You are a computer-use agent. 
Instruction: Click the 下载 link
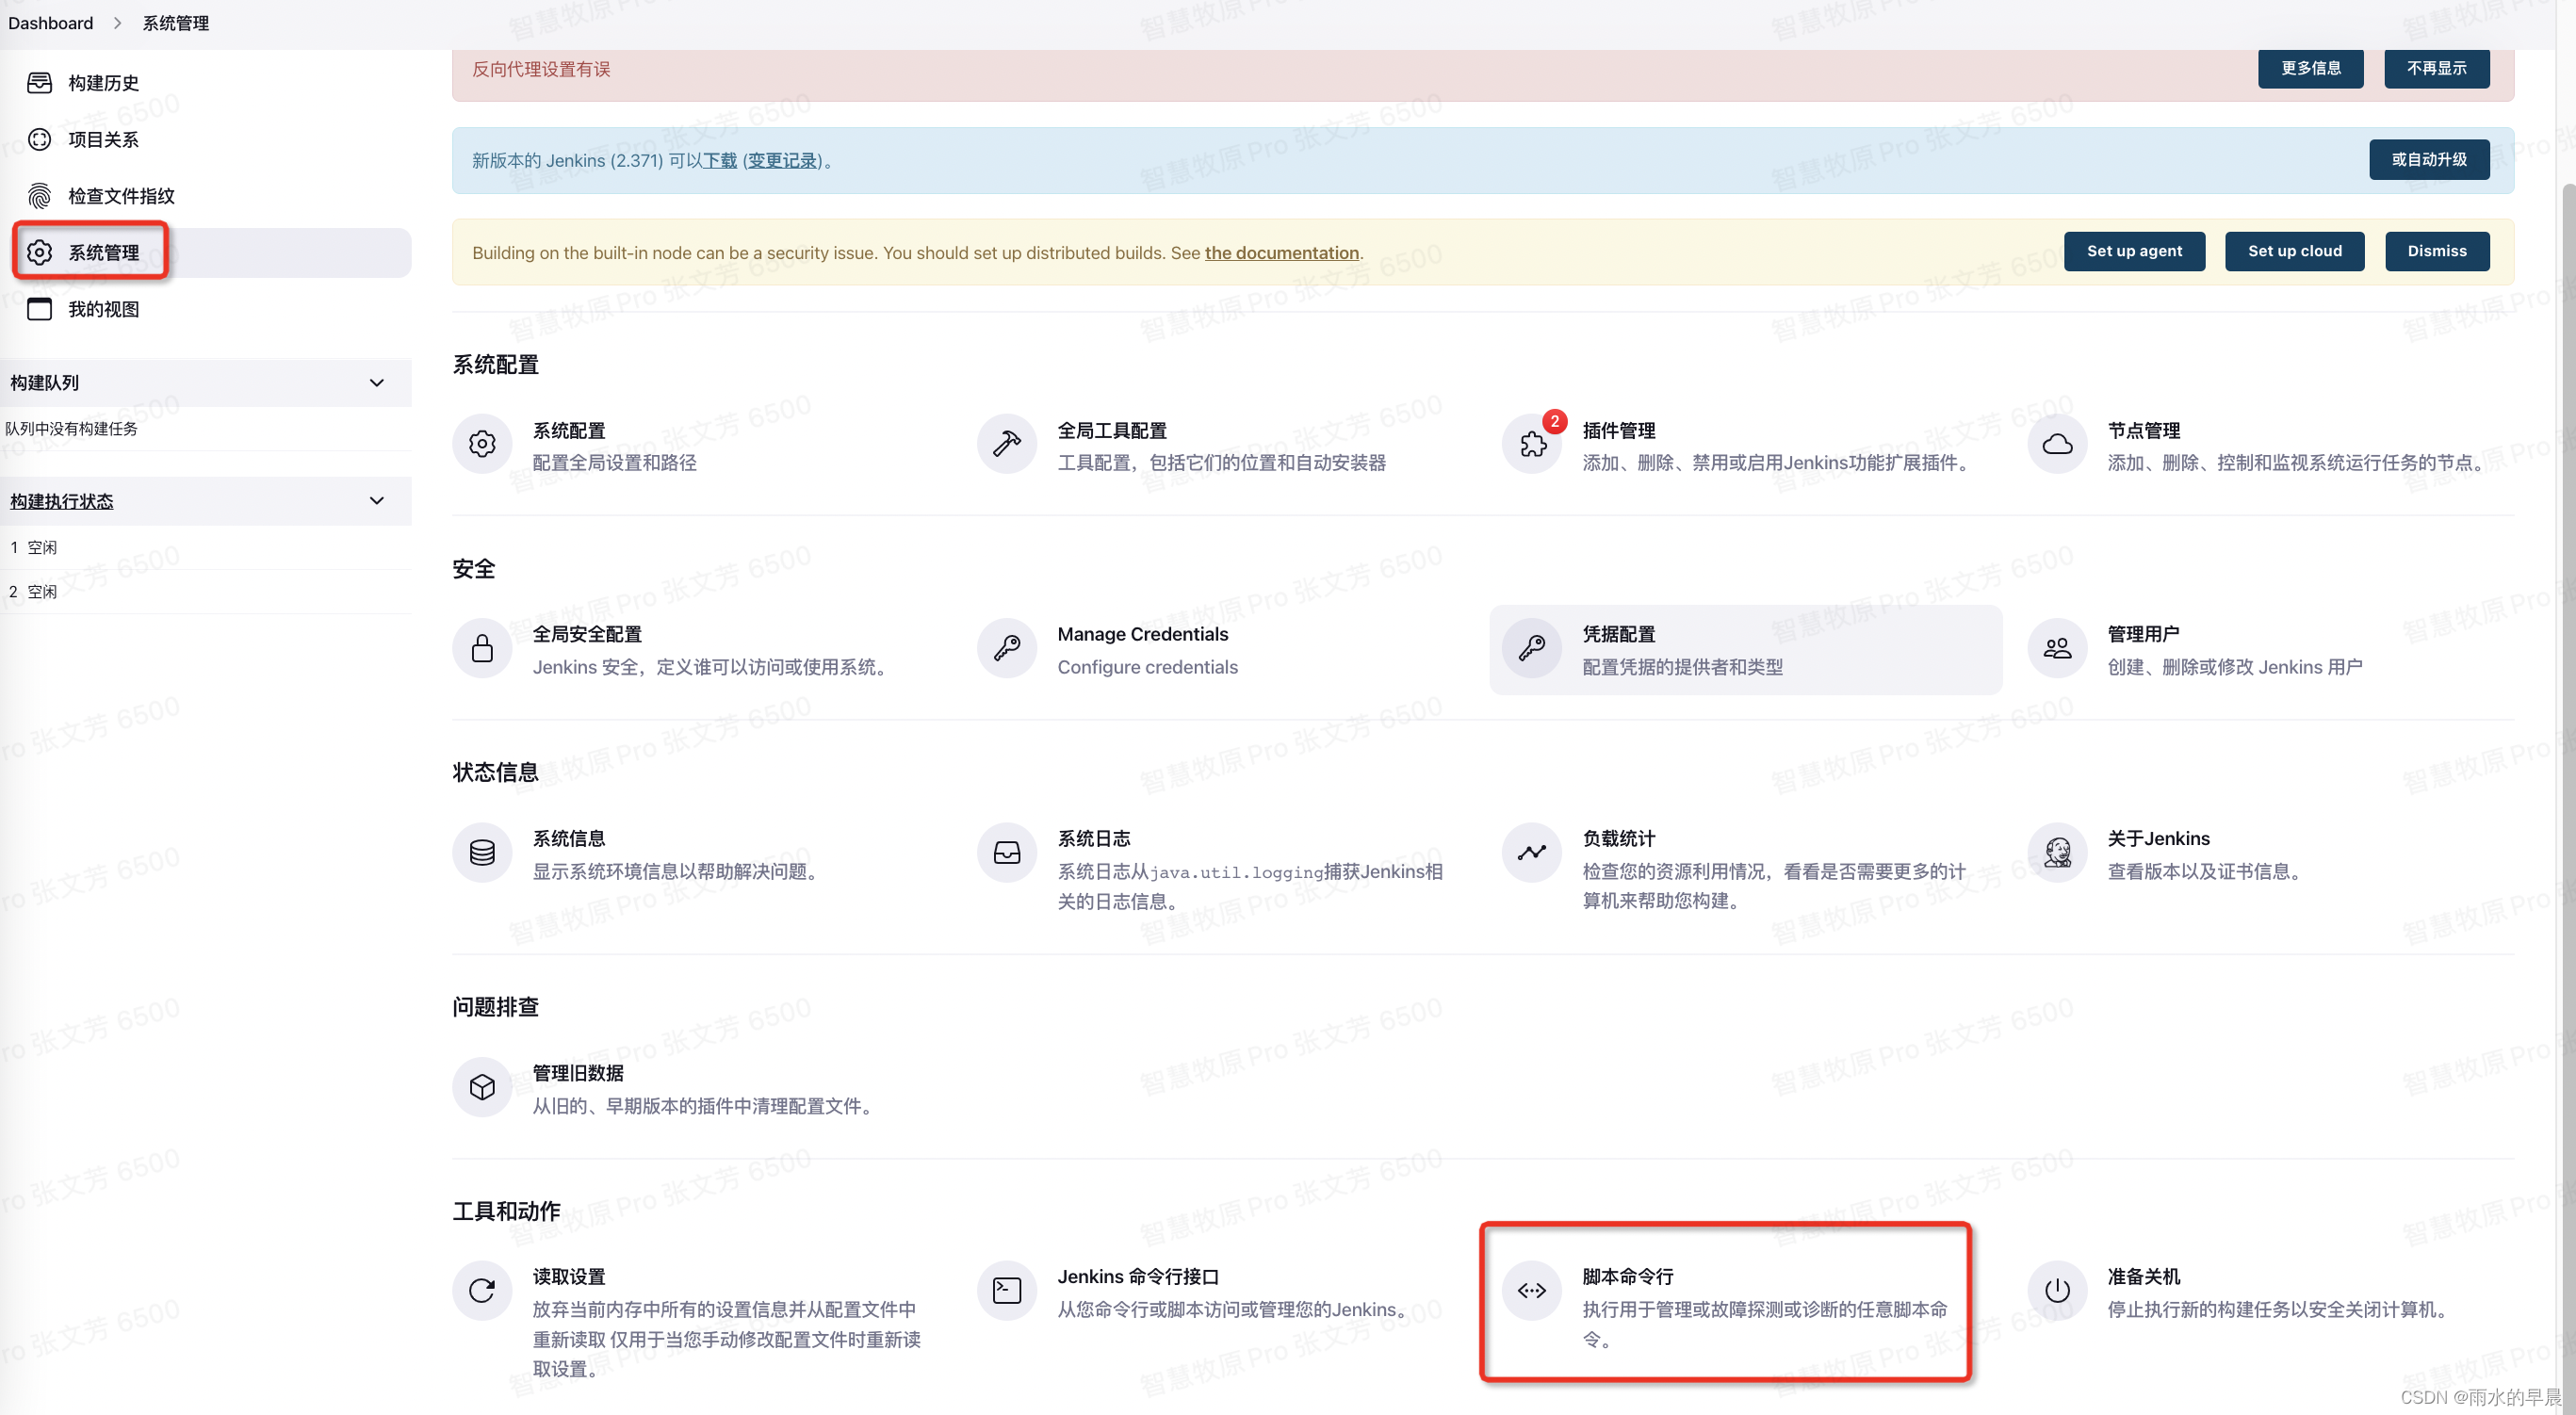(x=720, y=160)
